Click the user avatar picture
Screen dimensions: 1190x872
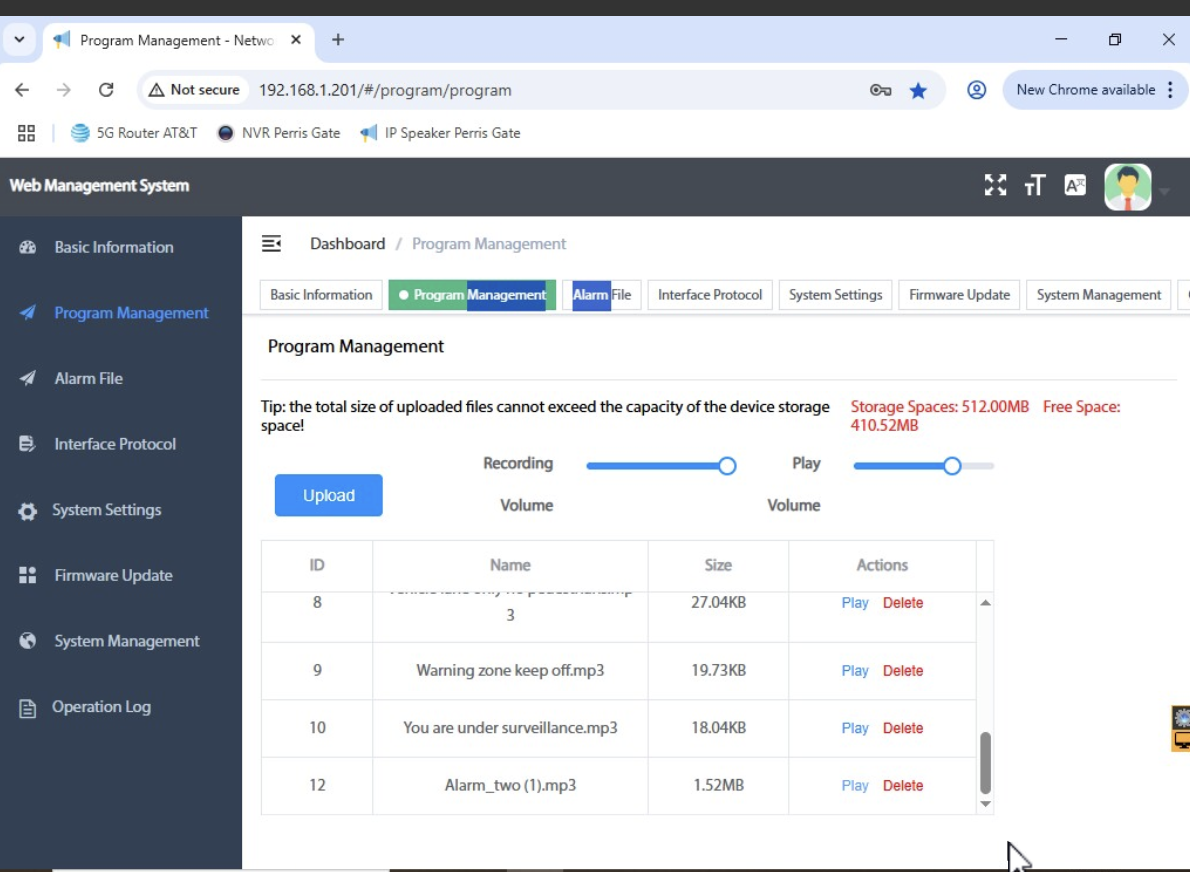(1128, 187)
